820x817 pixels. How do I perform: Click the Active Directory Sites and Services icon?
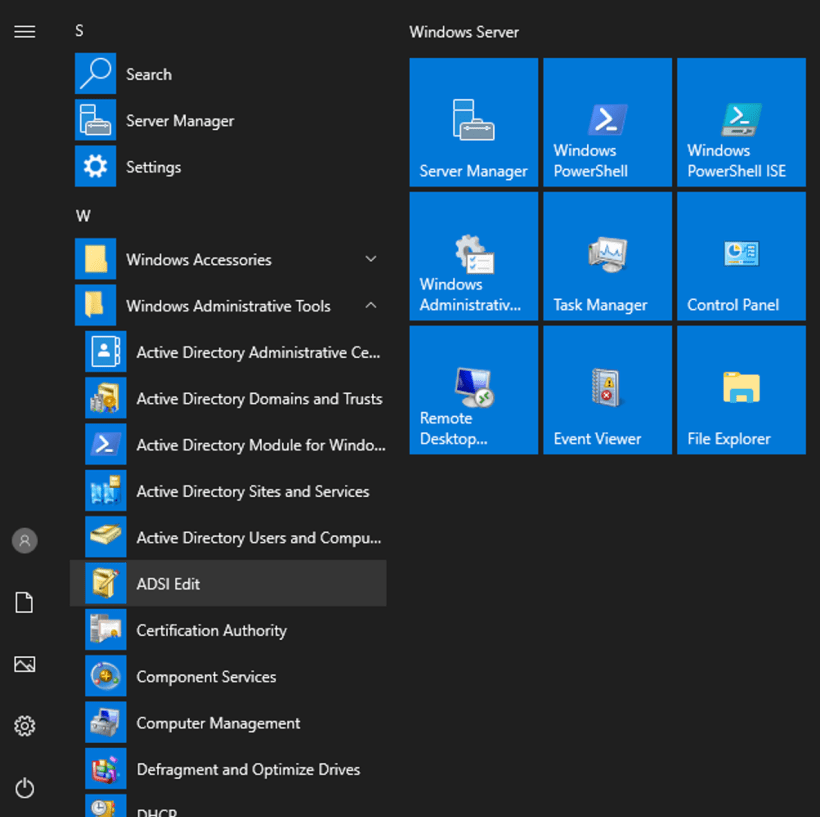[x=106, y=491]
